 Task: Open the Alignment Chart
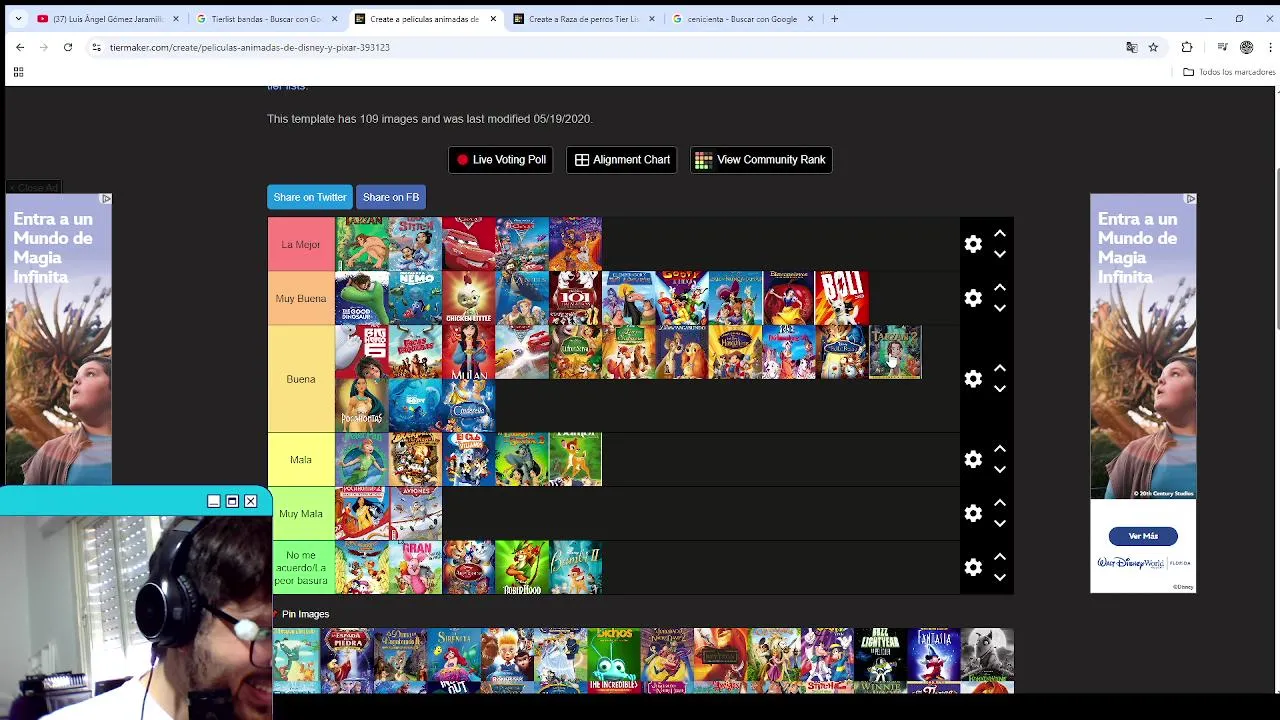(622, 160)
